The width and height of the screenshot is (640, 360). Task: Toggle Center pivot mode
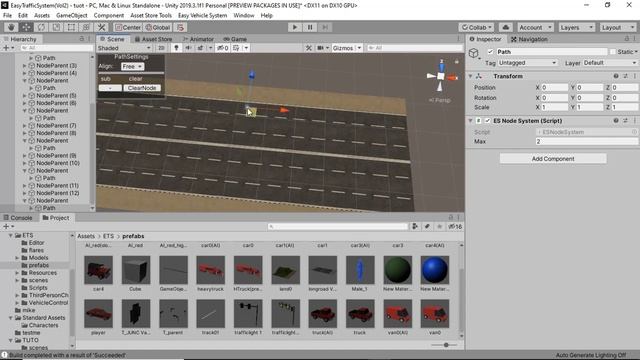coord(128,27)
